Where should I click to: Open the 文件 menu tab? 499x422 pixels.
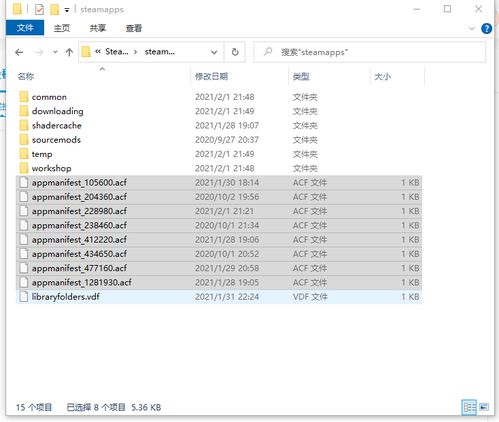[x=25, y=28]
